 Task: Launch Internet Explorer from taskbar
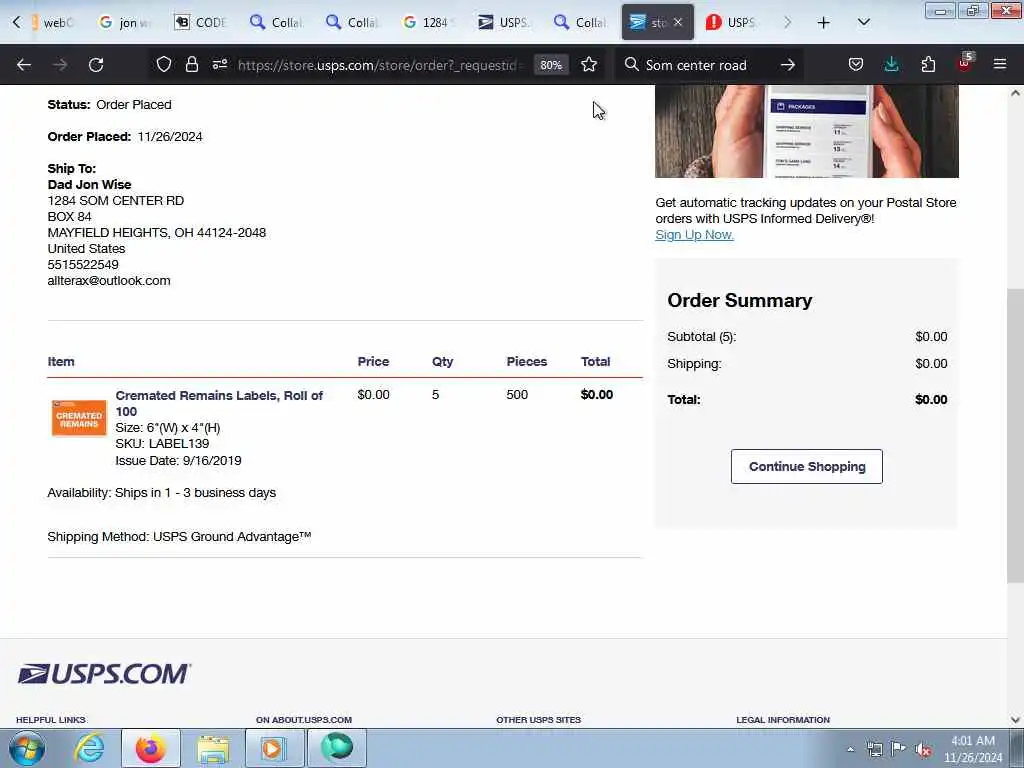pos(89,748)
